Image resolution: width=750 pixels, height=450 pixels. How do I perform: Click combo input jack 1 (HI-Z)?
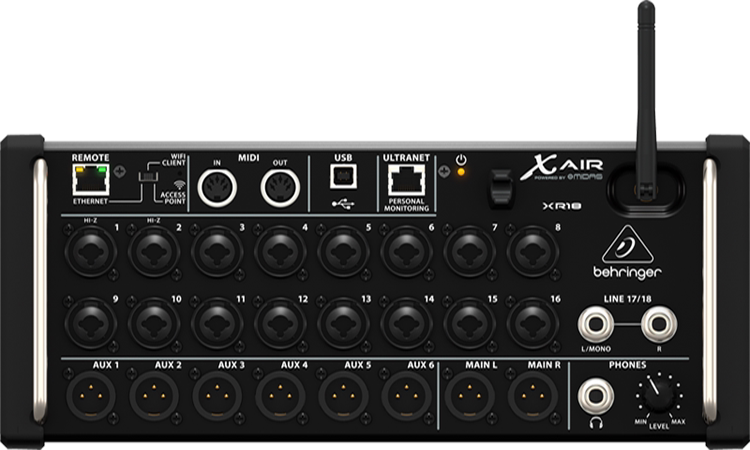pyautogui.click(x=91, y=252)
